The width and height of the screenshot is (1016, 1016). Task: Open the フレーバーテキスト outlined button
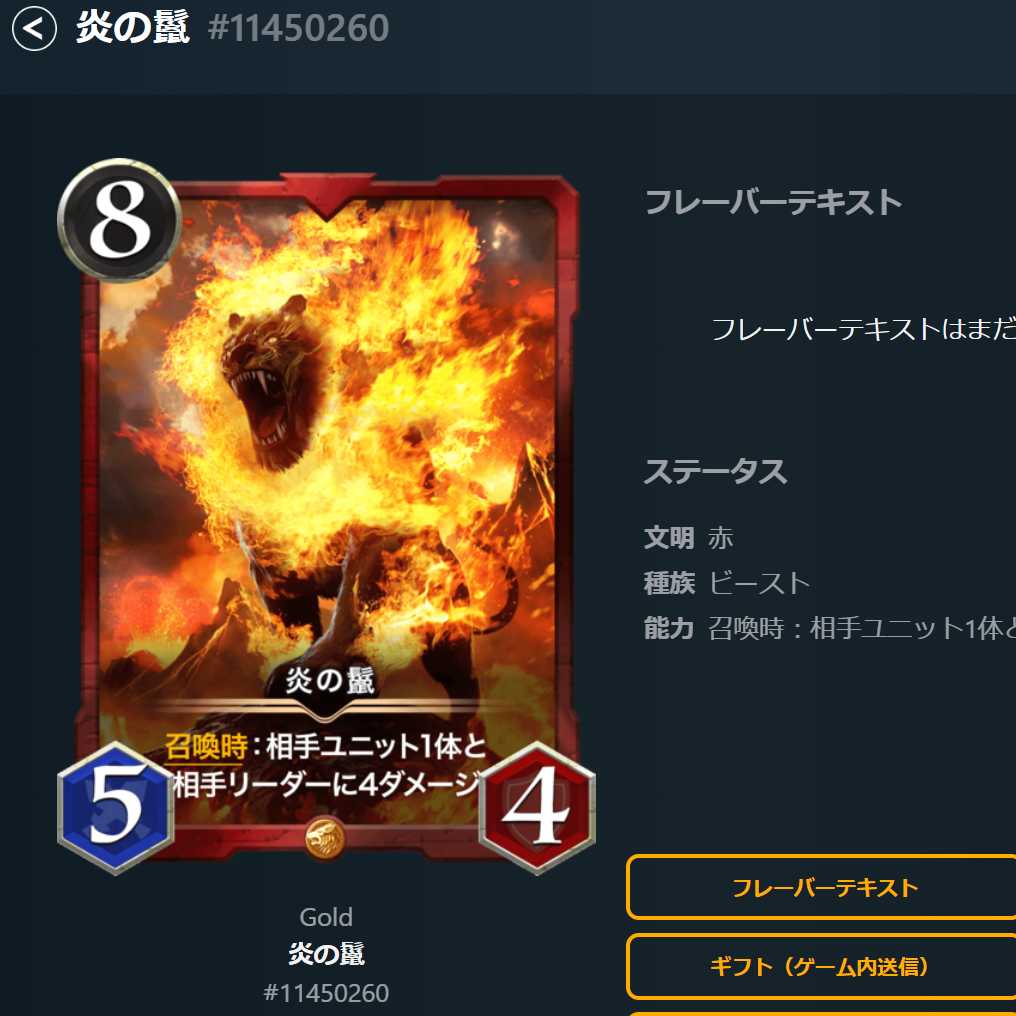(x=822, y=887)
